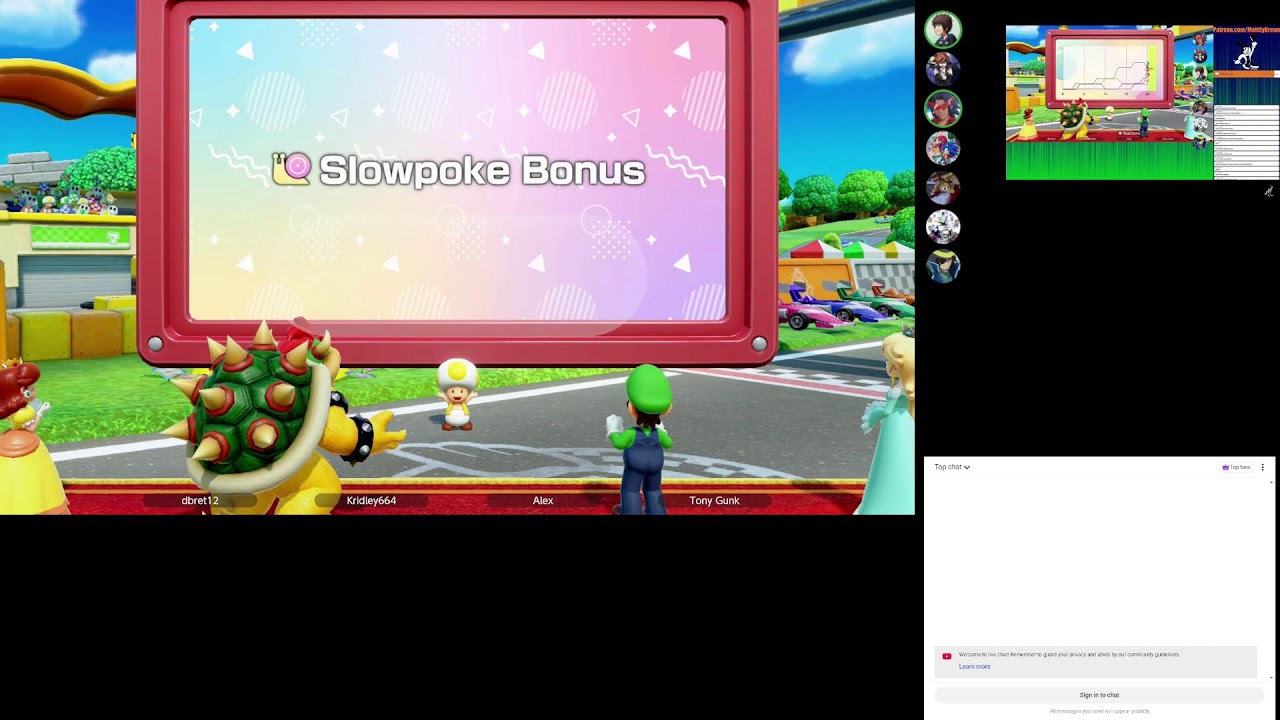Open the chat three-dot options menu

1262,467
